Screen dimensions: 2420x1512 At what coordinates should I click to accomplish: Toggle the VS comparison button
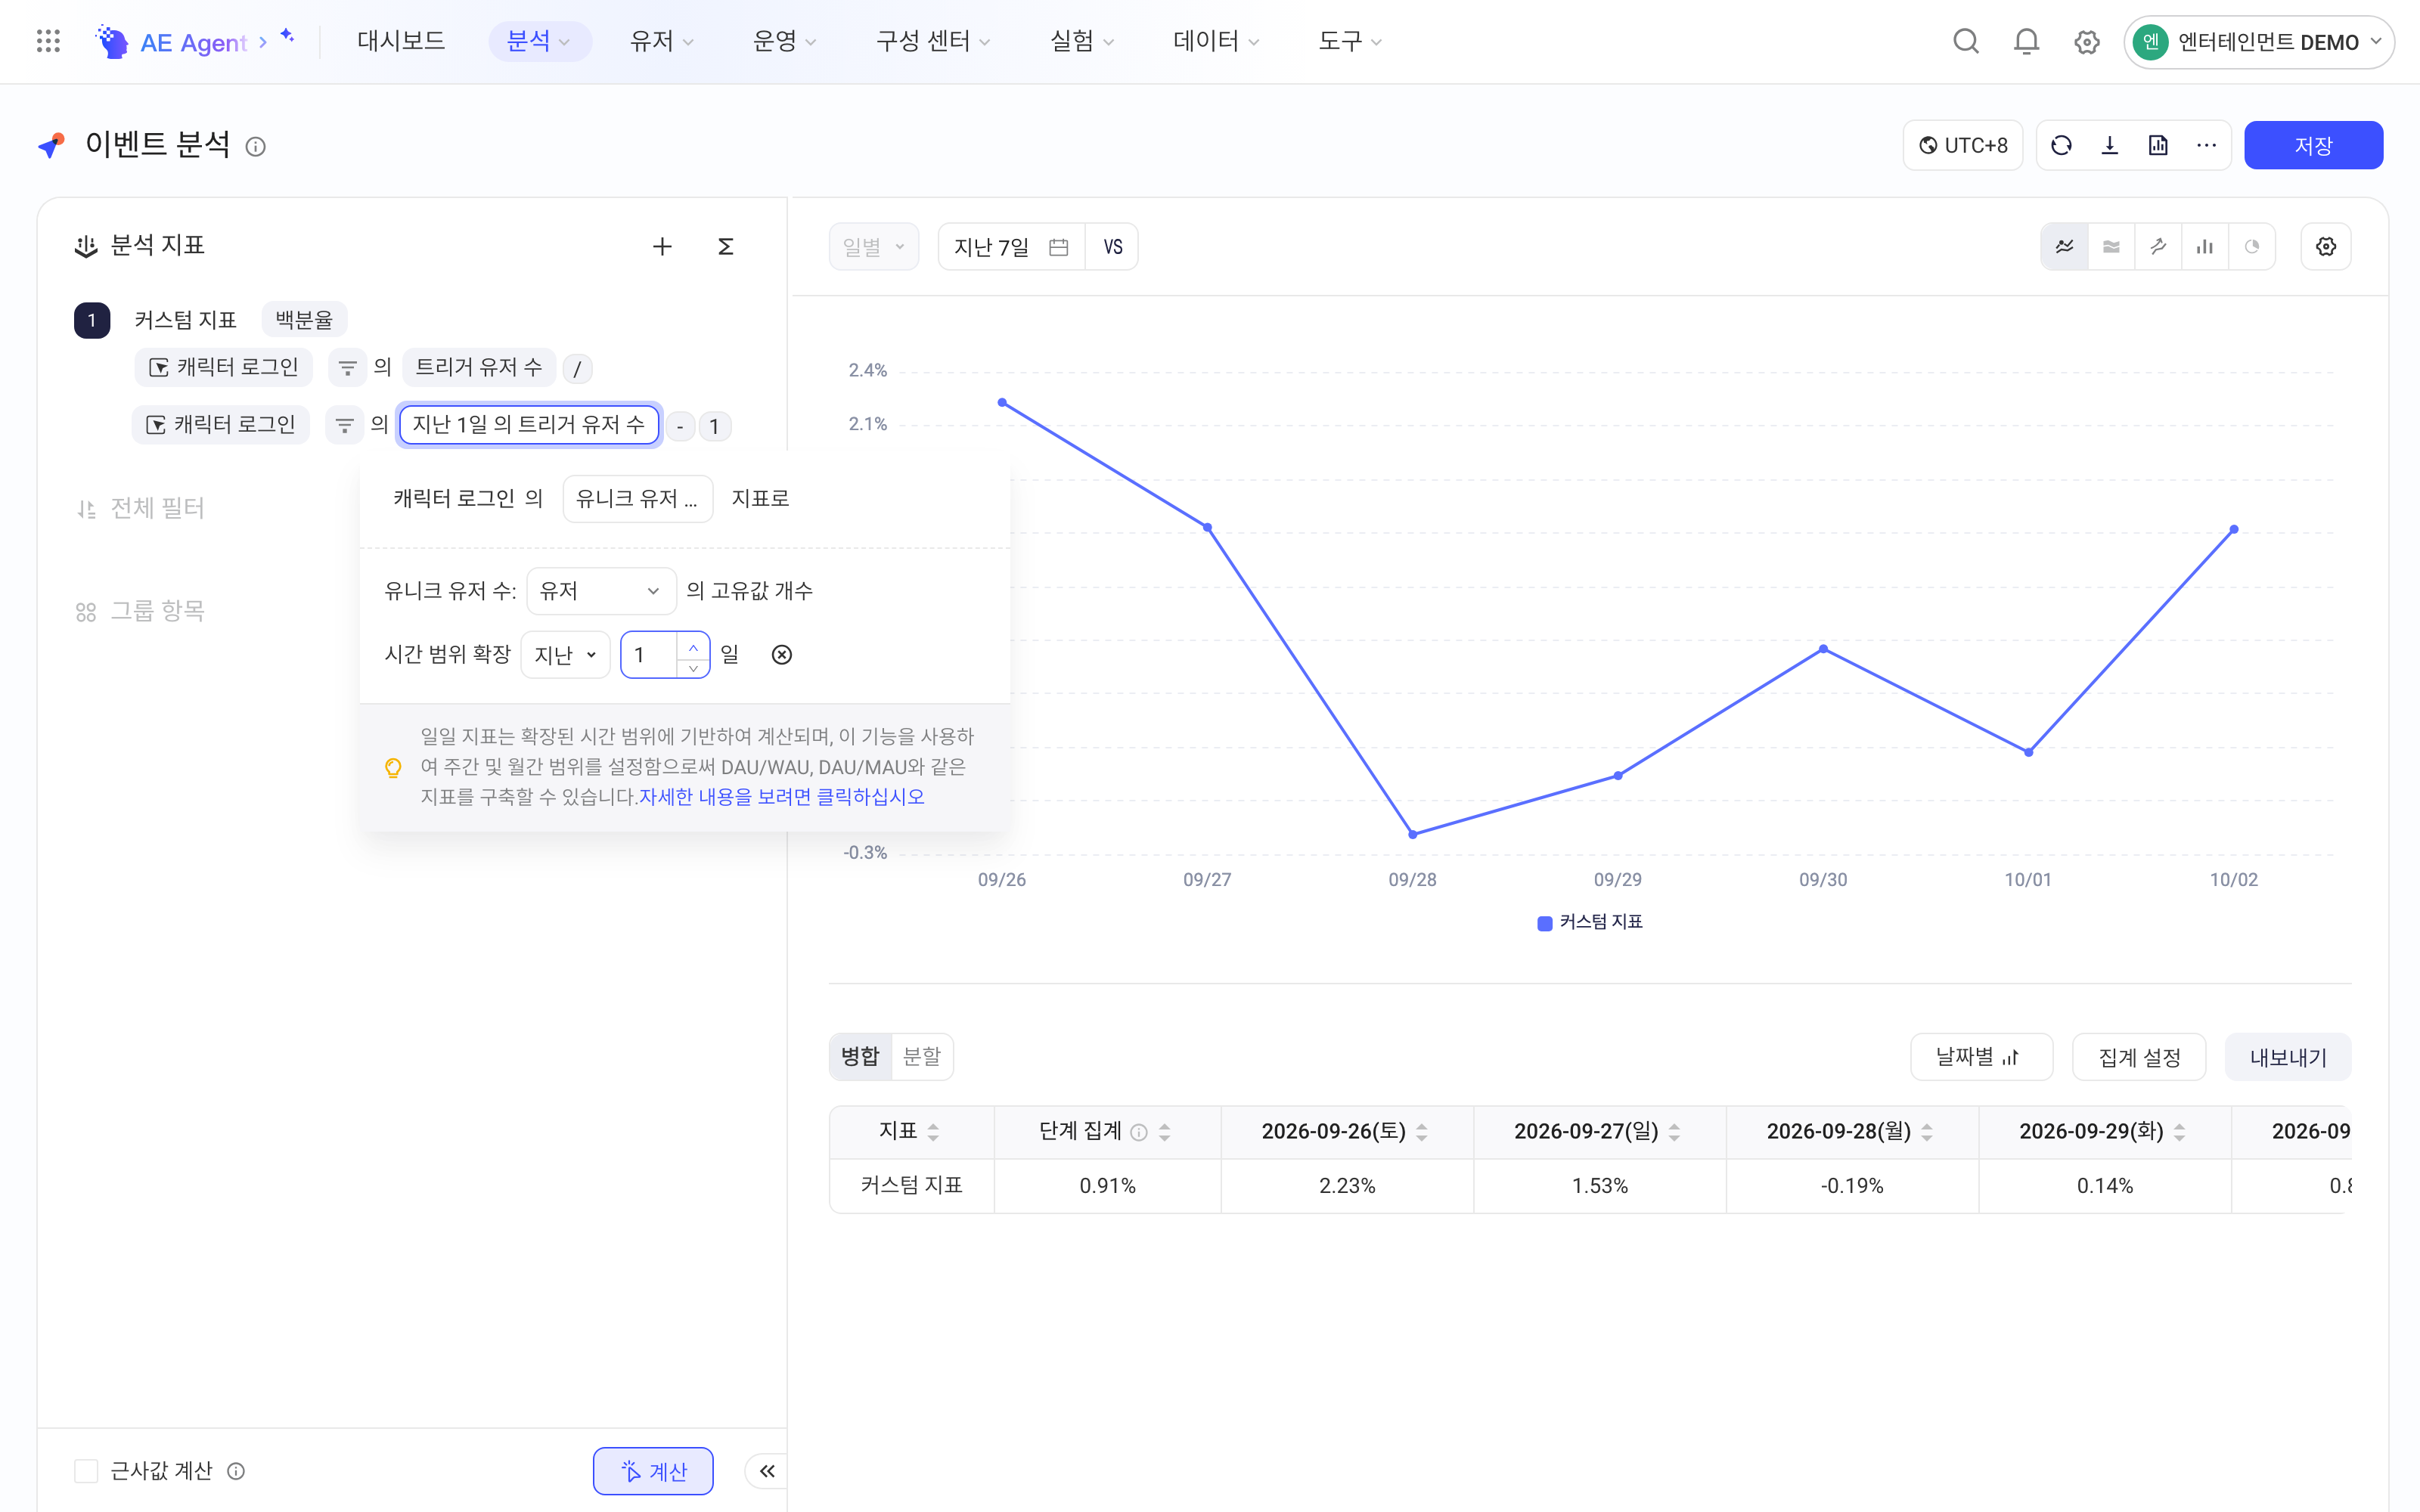(1113, 246)
